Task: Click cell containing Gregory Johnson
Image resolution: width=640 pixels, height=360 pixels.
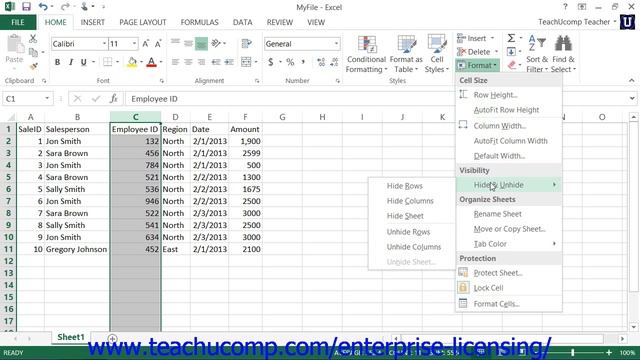Action: (x=76, y=249)
